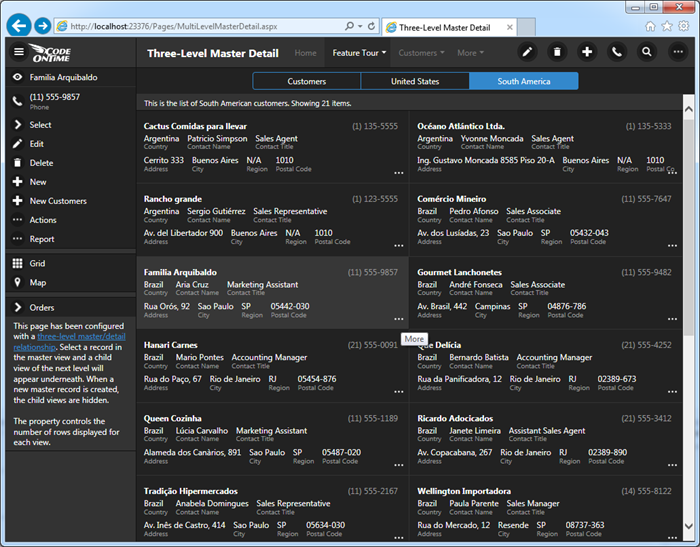
Task: Open search with the magnifier icon
Action: click(x=647, y=52)
